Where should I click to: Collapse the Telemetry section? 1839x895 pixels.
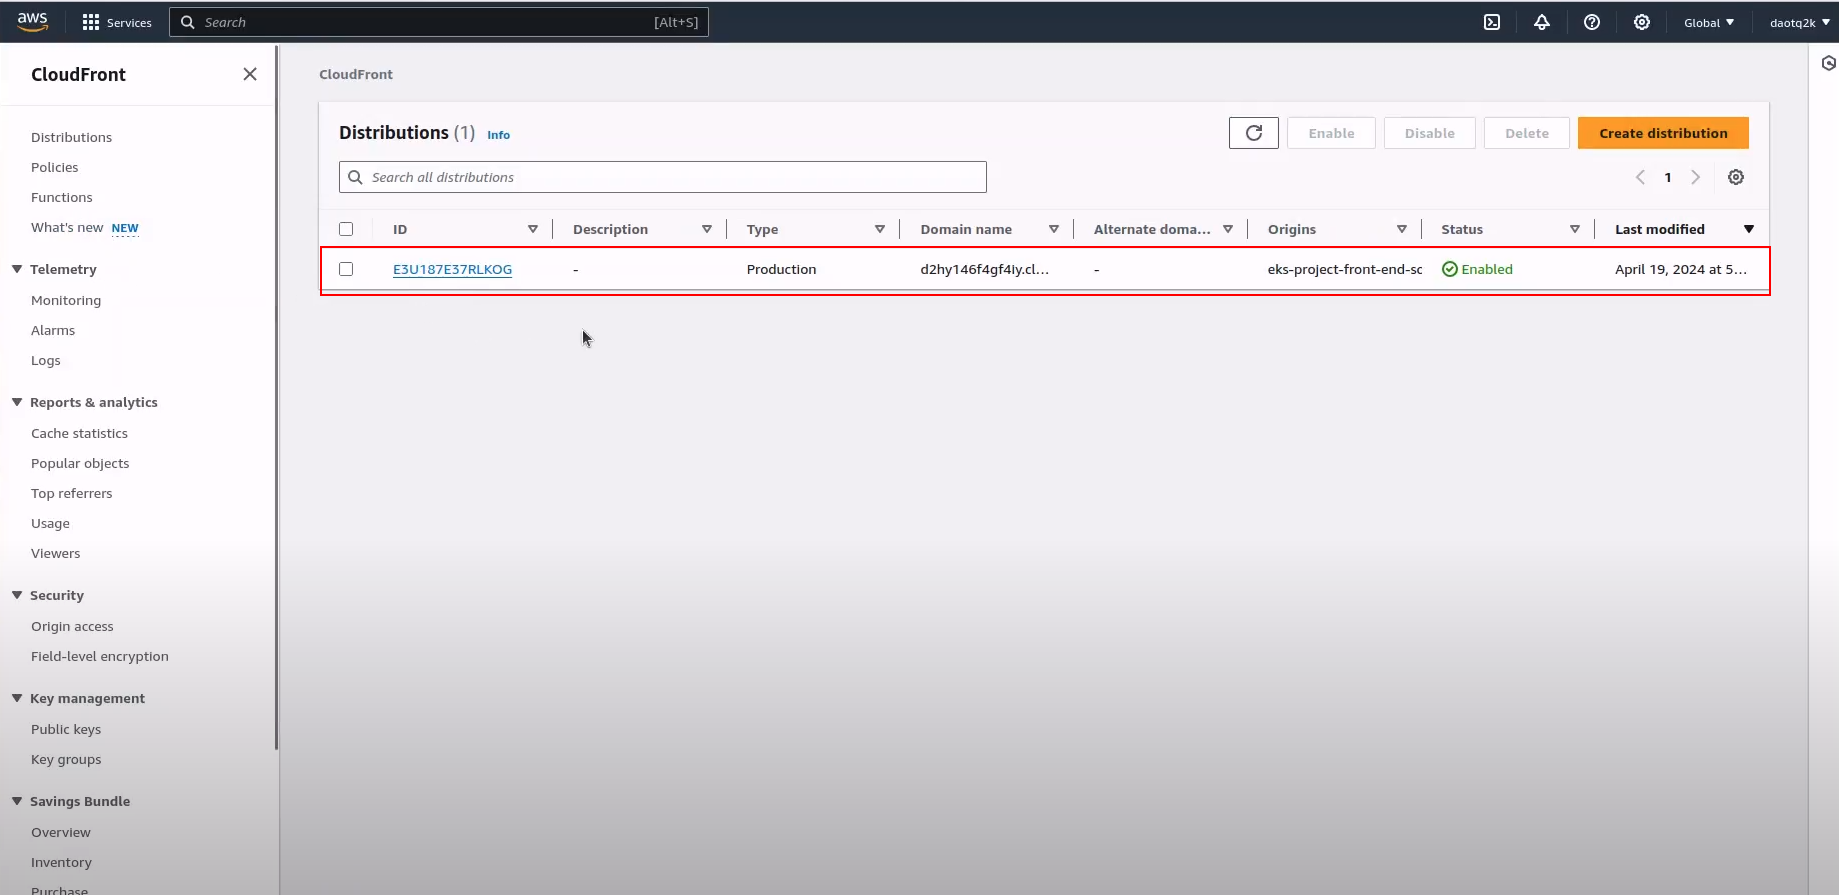tap(17, 269)
